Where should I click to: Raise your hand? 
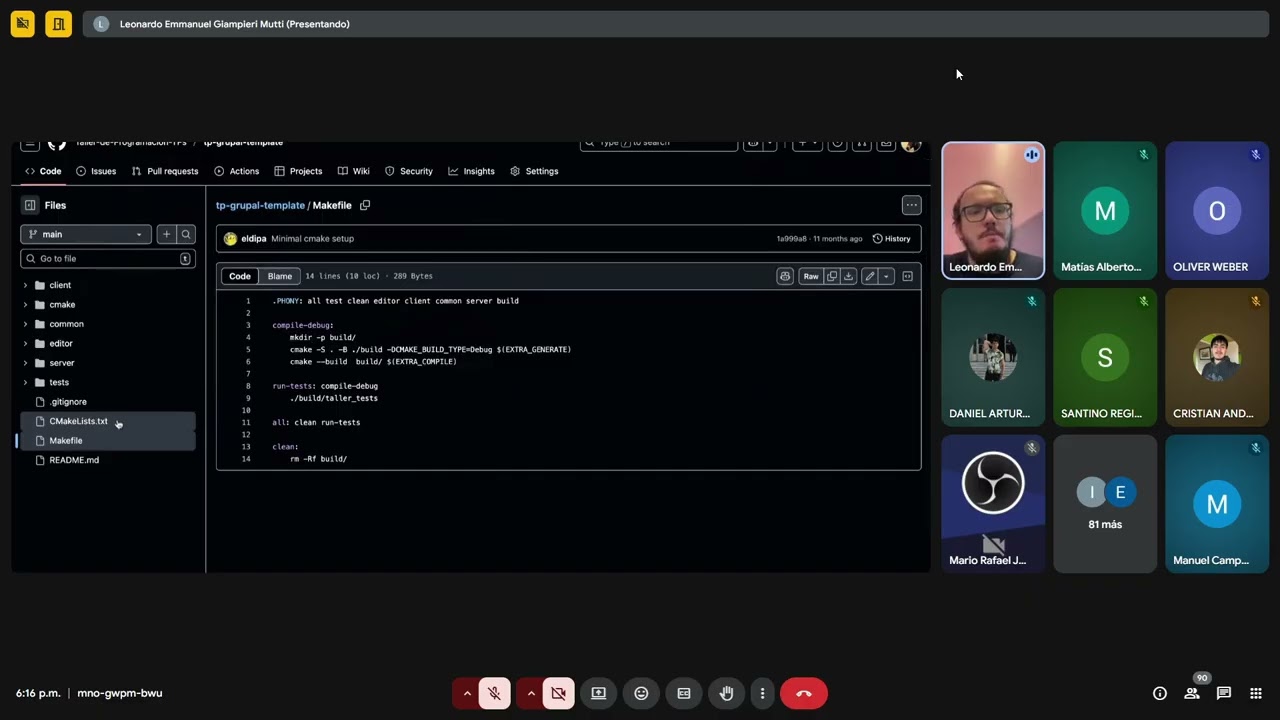pos(727,693)
